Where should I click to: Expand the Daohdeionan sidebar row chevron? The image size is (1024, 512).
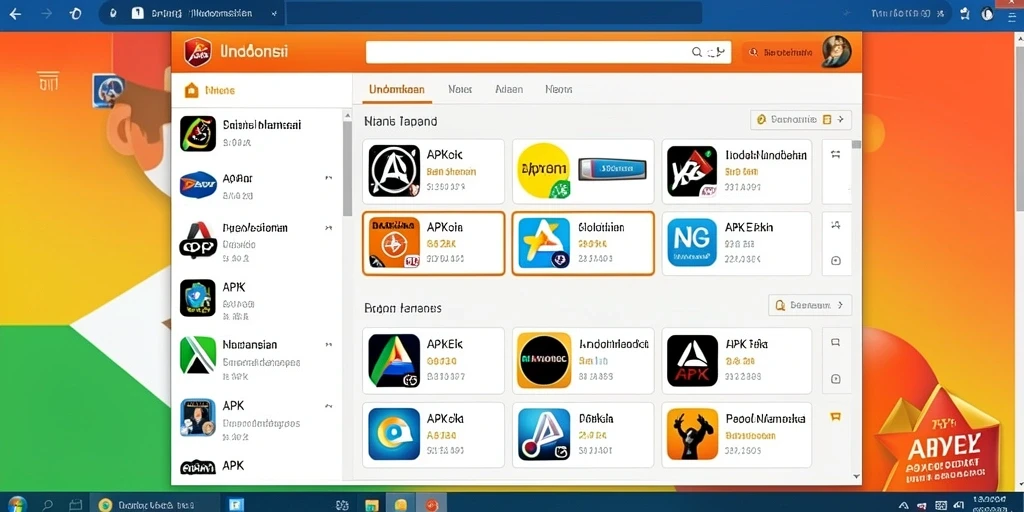pos(328,229)
